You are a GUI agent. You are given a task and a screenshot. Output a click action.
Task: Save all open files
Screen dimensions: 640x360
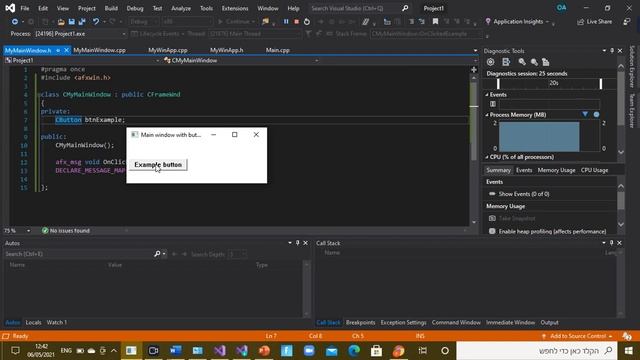(82, 22)
